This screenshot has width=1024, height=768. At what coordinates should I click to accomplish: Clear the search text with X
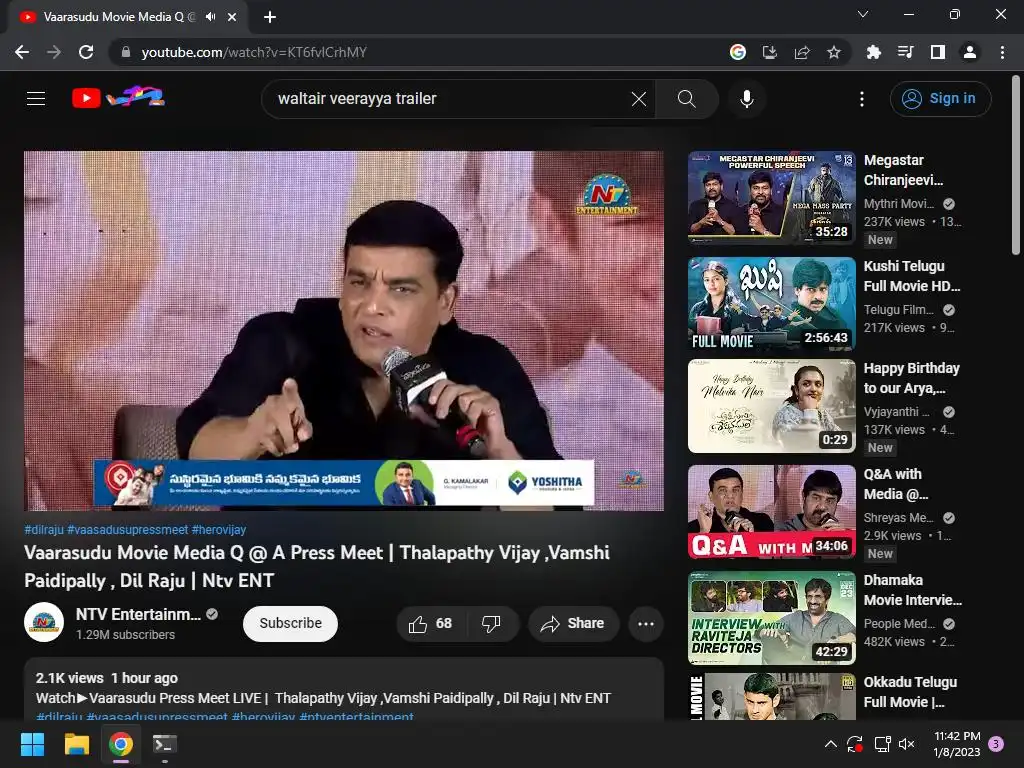pos(639,99)
